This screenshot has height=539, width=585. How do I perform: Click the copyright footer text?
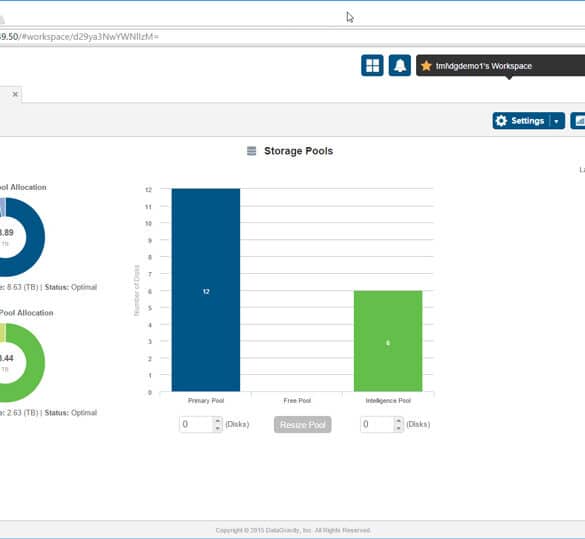[293, 530]
